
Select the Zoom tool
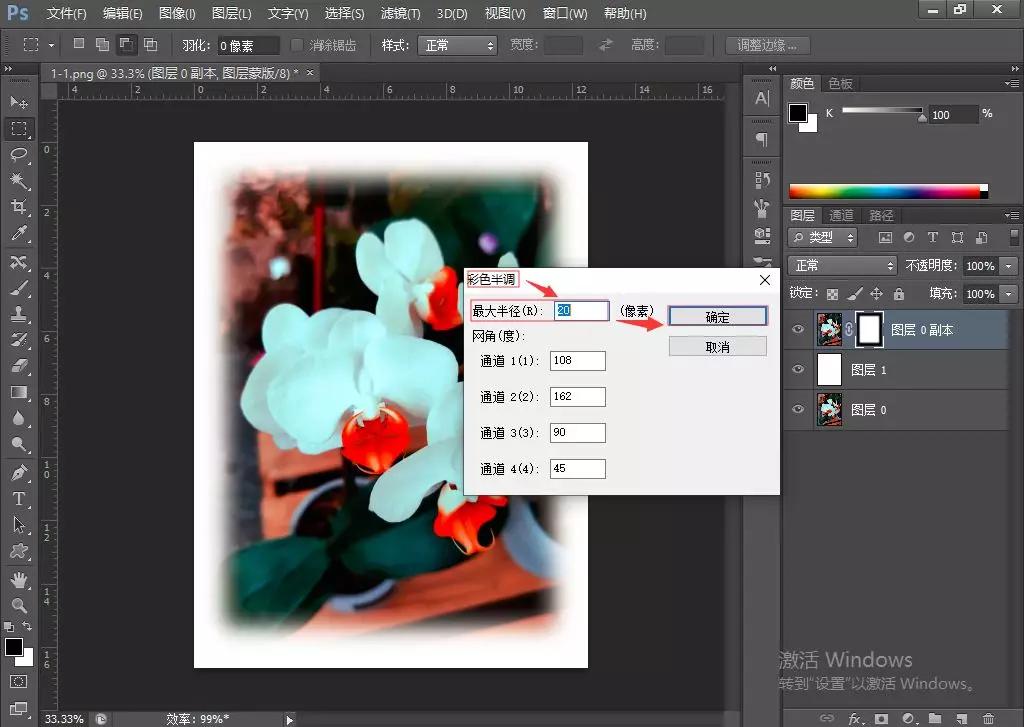(x=20, y=605)
